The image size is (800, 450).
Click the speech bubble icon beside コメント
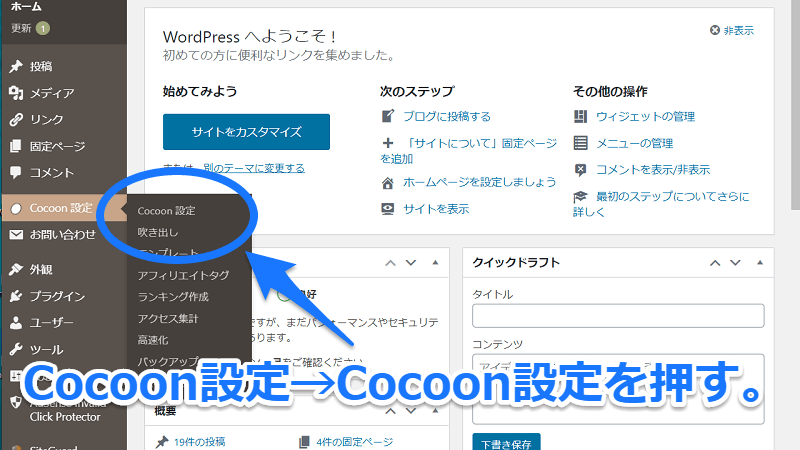pyautogui.click(x=15, y=172)
